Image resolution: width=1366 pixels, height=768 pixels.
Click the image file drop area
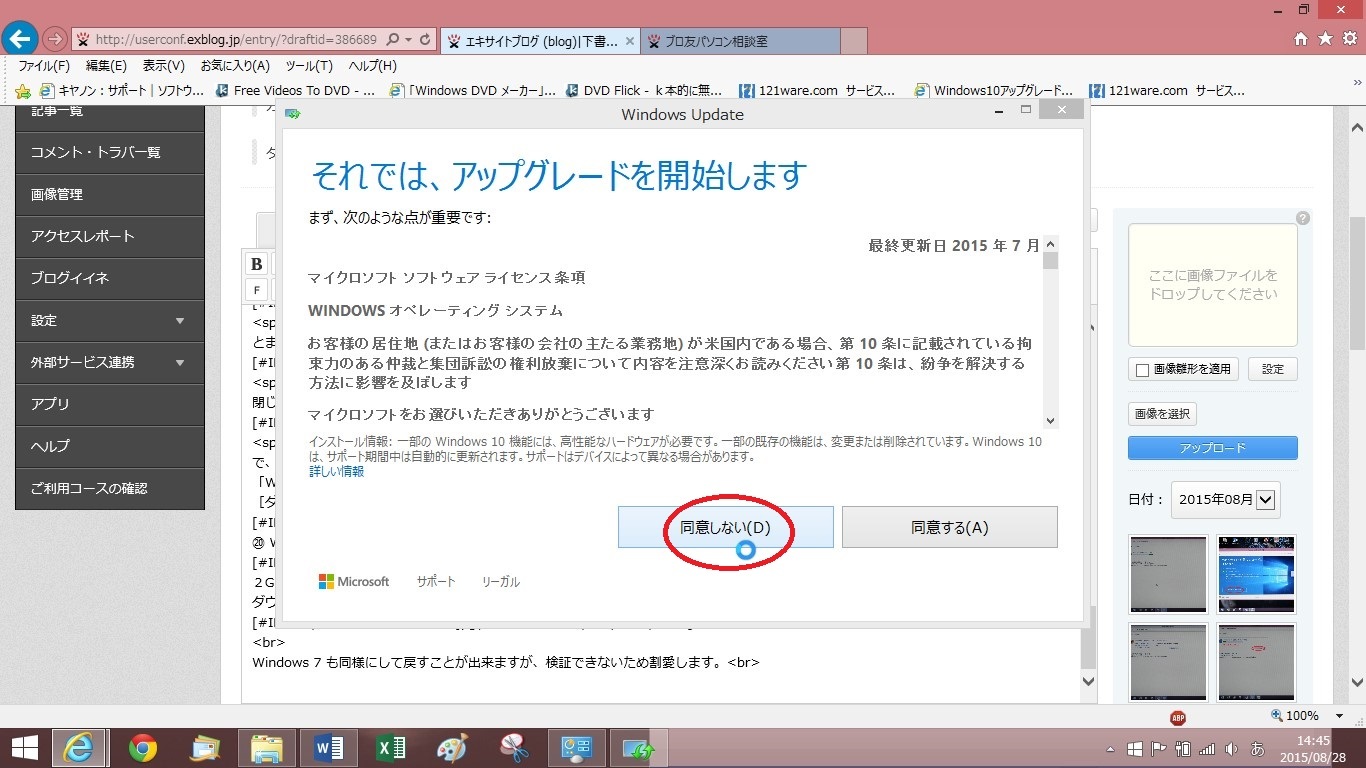[1213, 284]
